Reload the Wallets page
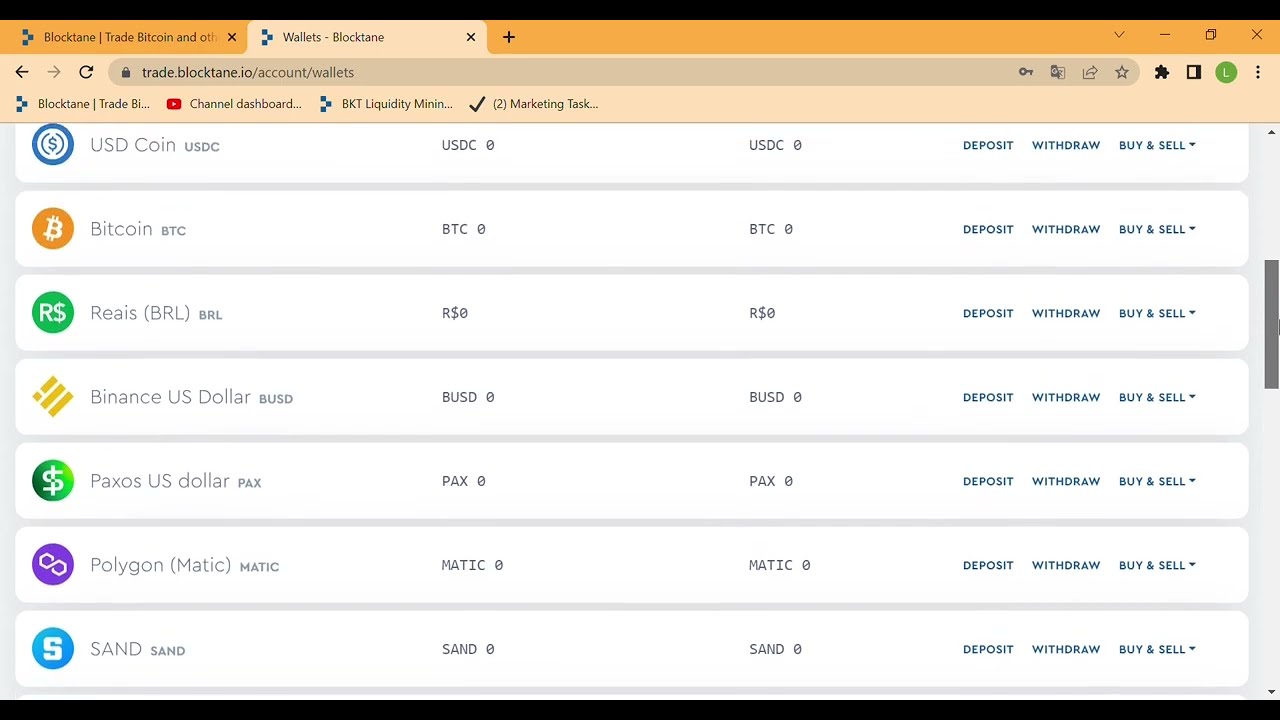This screenshot has width=1280, height=720. 86,72
